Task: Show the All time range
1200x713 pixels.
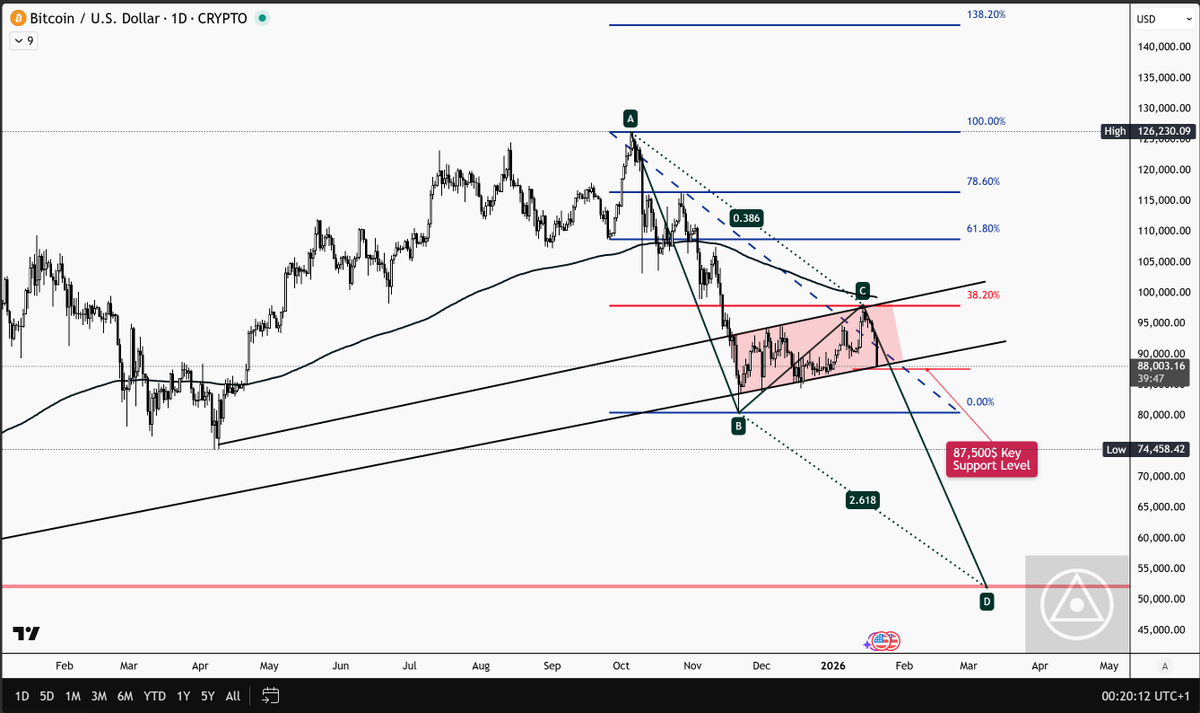Action: pyautogui.click(x=232, y=694)
